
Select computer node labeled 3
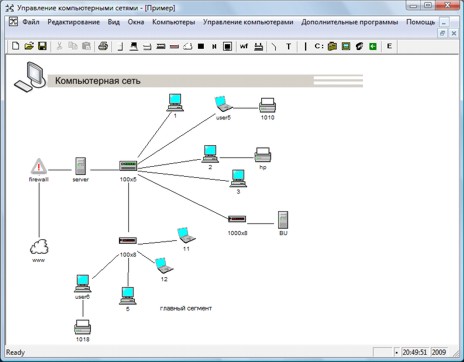click(x=238, y=178)
